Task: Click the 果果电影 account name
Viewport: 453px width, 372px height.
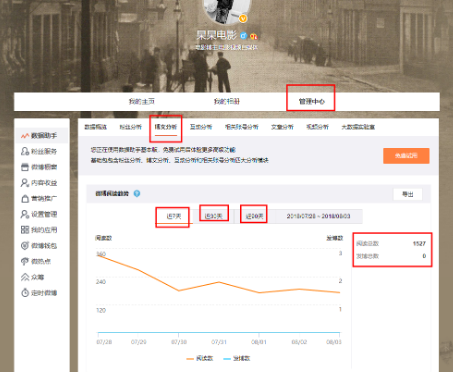Action: coord(217,35)
